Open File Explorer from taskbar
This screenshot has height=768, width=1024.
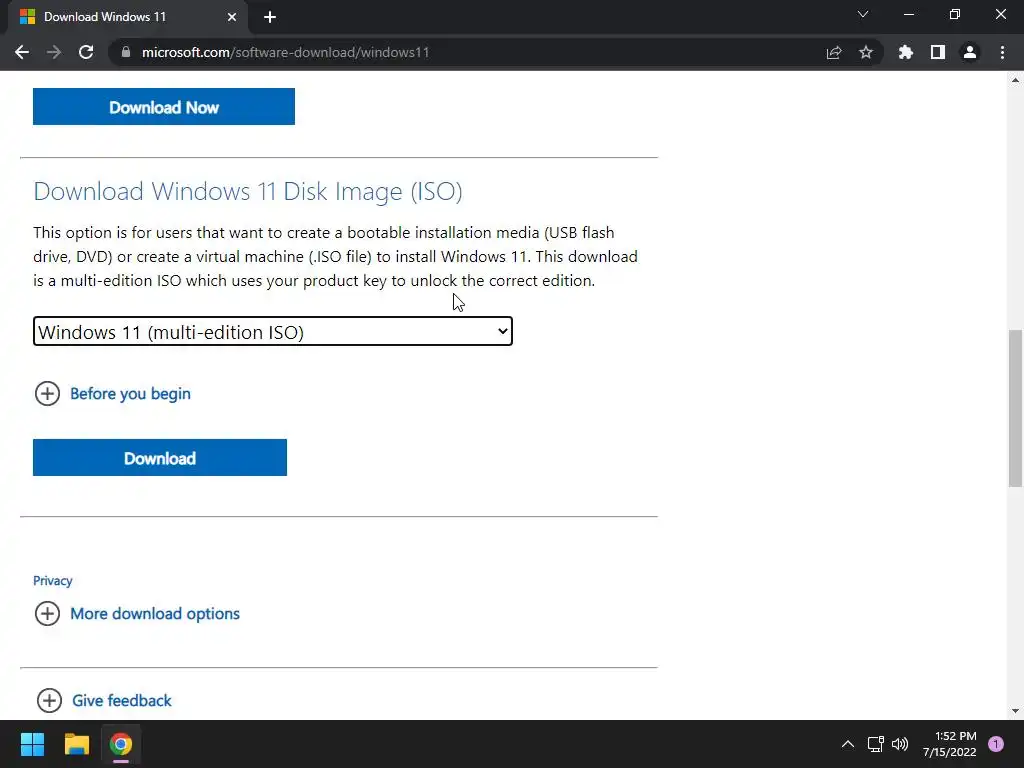click(x=76, y=744)
